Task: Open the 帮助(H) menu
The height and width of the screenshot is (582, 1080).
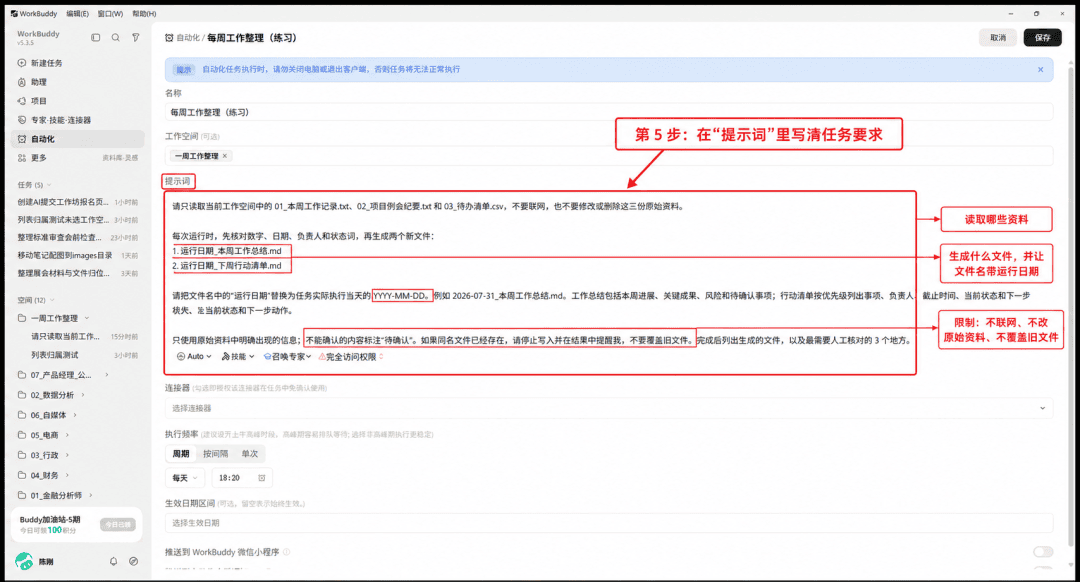Action: click(144, 14)
